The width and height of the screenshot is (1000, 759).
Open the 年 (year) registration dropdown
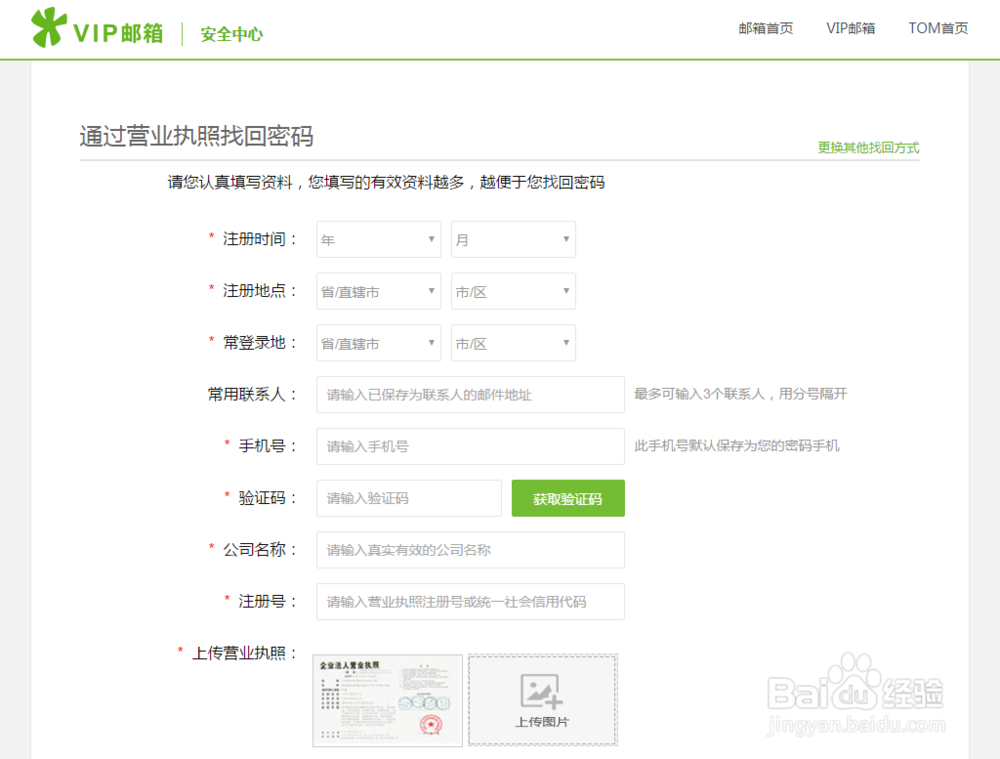(x=377, y=239)
